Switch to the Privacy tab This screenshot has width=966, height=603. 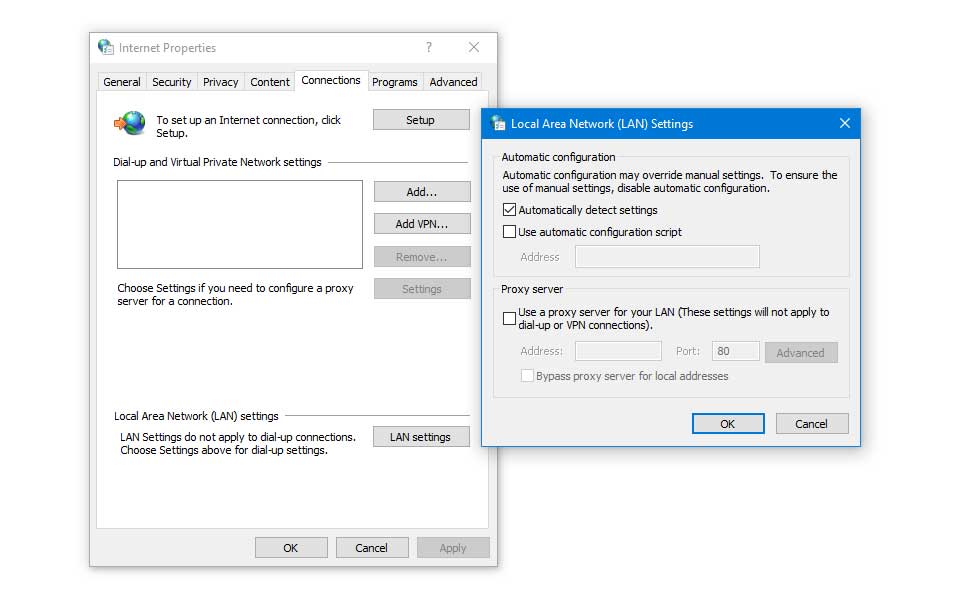coord(220,82)
